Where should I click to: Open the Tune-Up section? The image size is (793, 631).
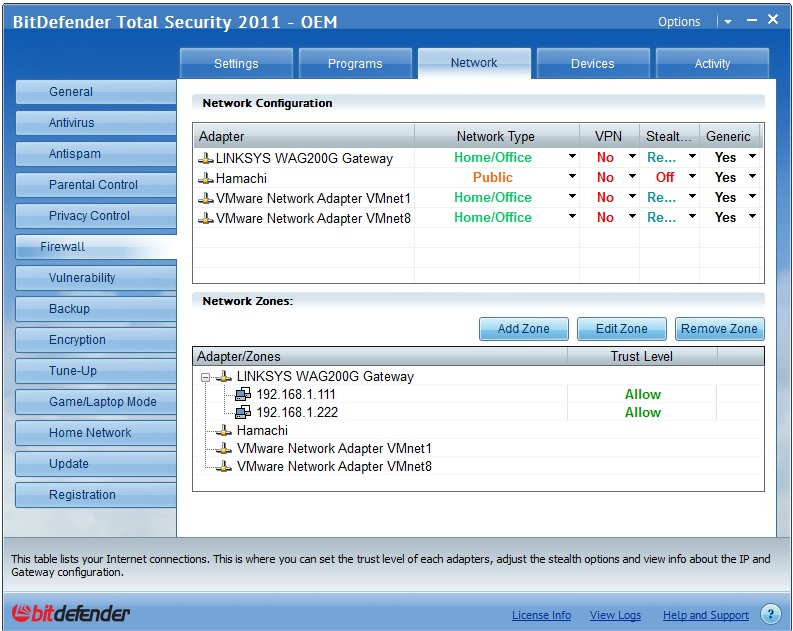pyautogui.click(x=96, y=371)
